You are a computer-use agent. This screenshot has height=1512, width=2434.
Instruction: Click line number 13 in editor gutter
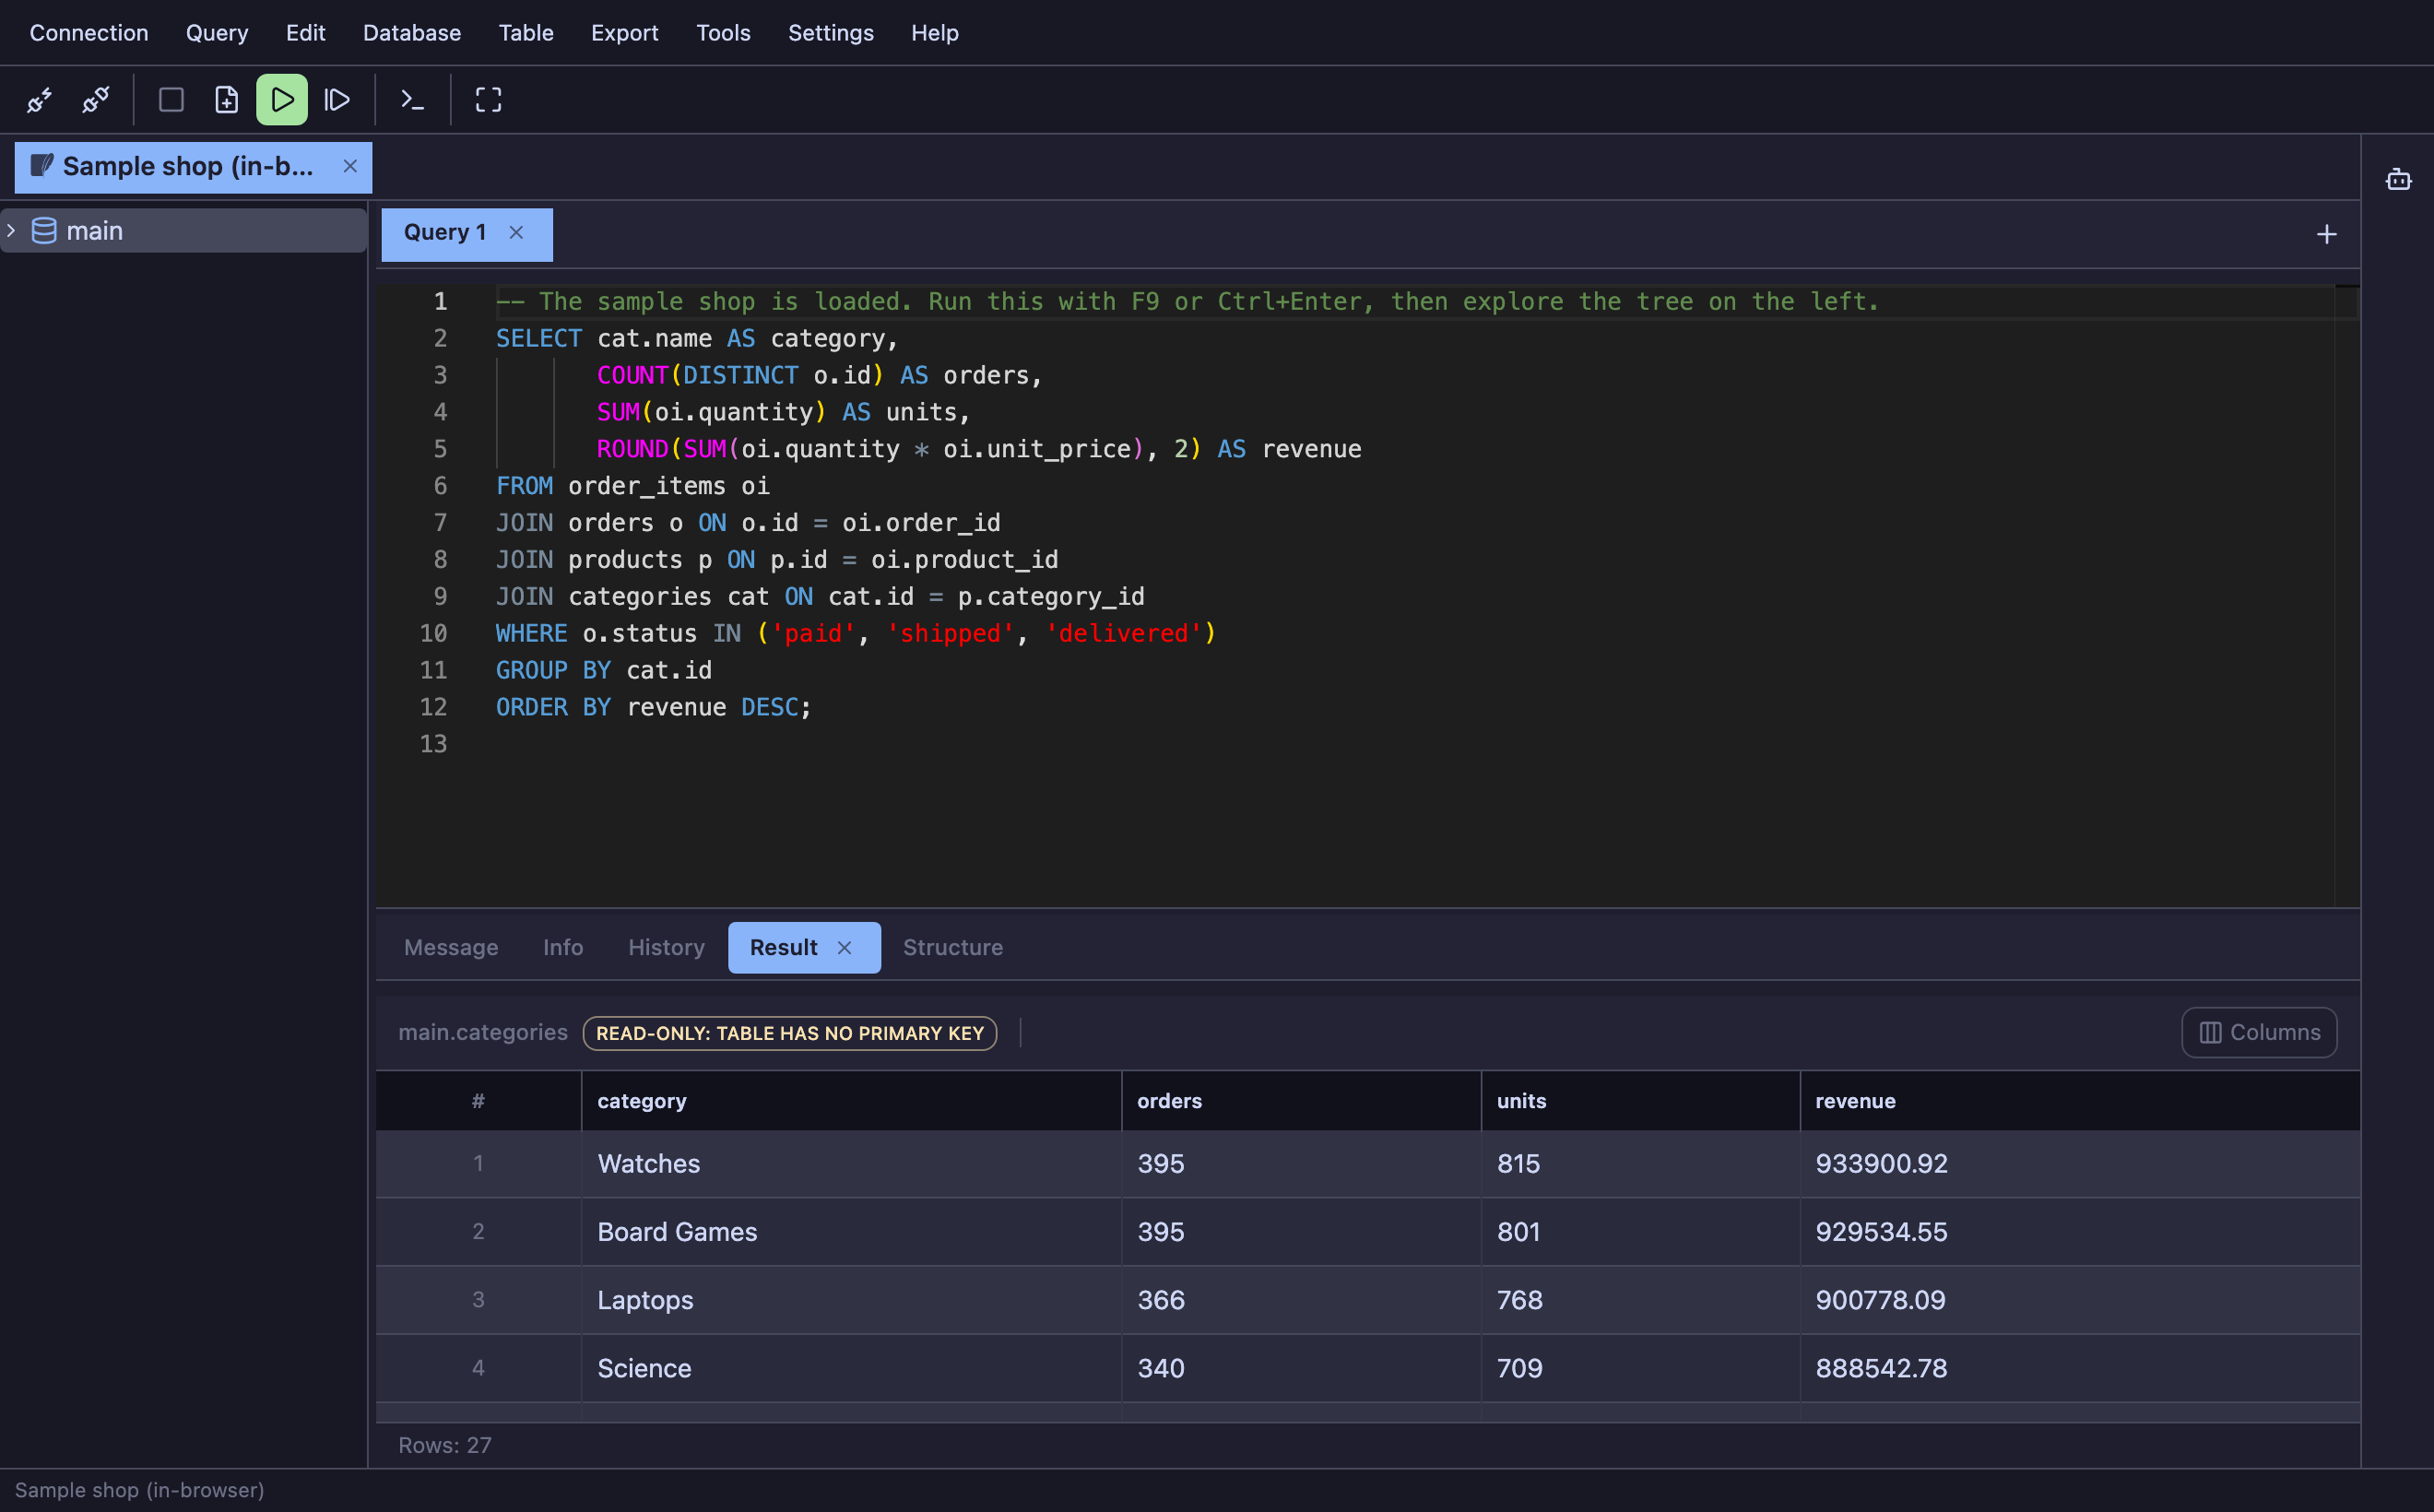(433, 744)
